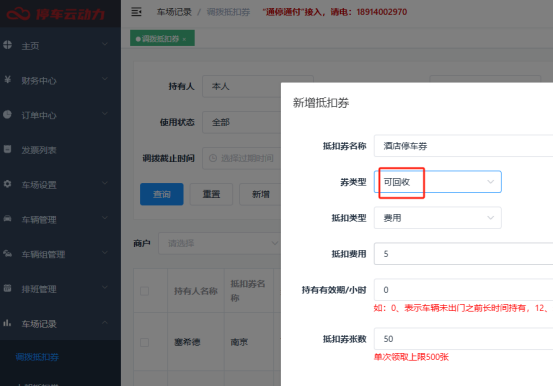Switch to the green 调拨抵扣券 tab

162,38
